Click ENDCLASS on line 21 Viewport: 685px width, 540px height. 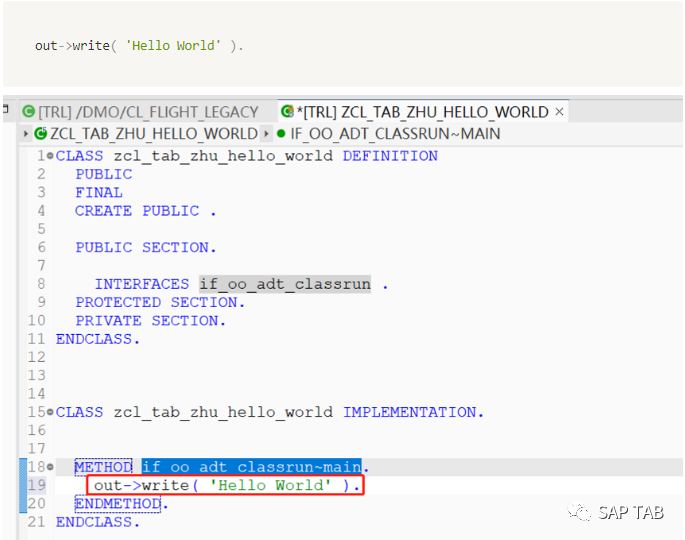(x=97, y=522)
